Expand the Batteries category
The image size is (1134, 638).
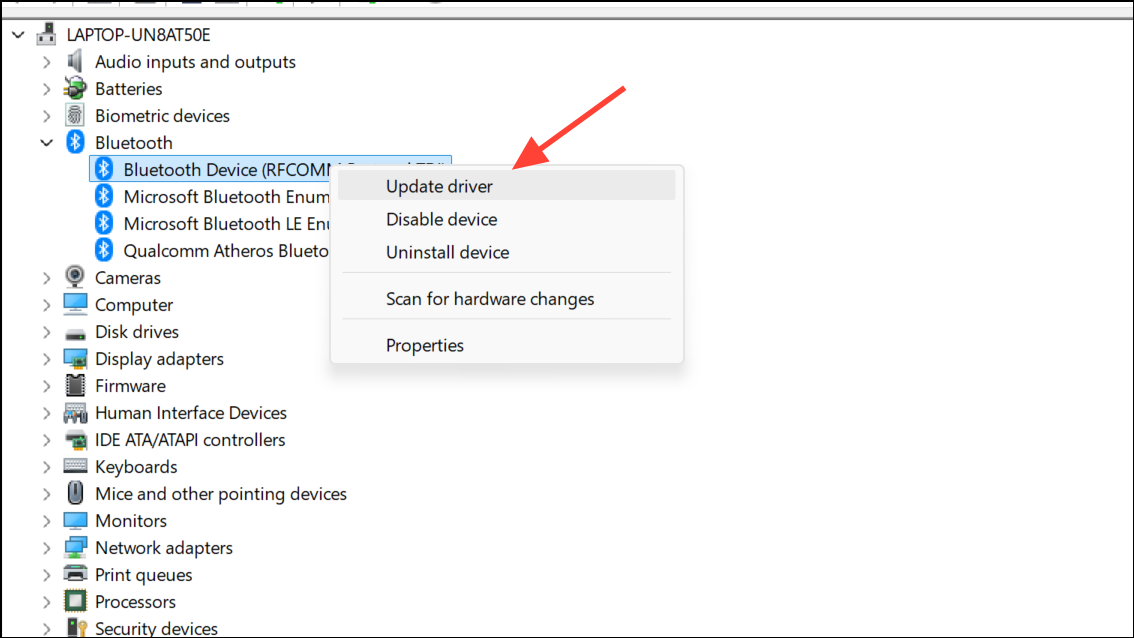click(46, 88)
